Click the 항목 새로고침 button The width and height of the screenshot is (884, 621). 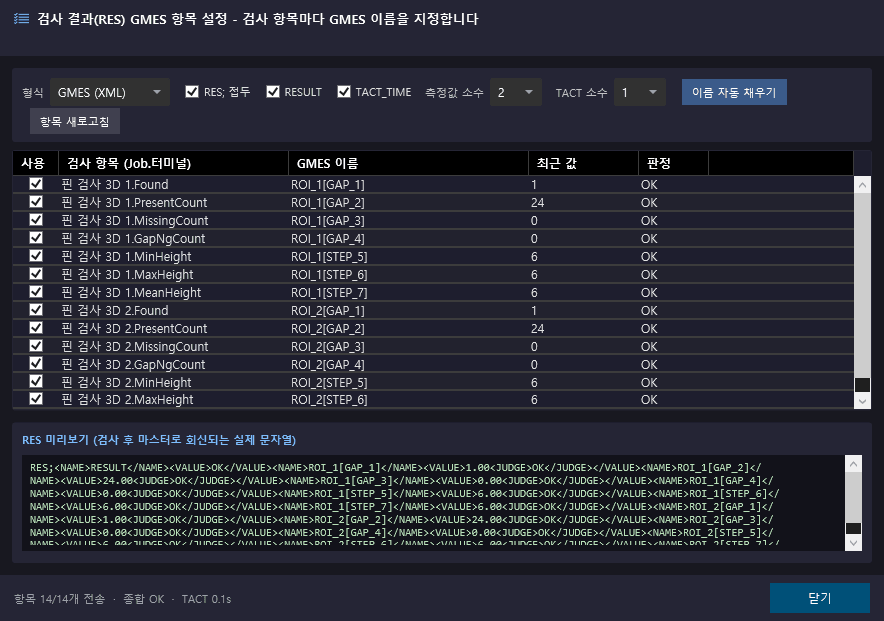(75, 122)
